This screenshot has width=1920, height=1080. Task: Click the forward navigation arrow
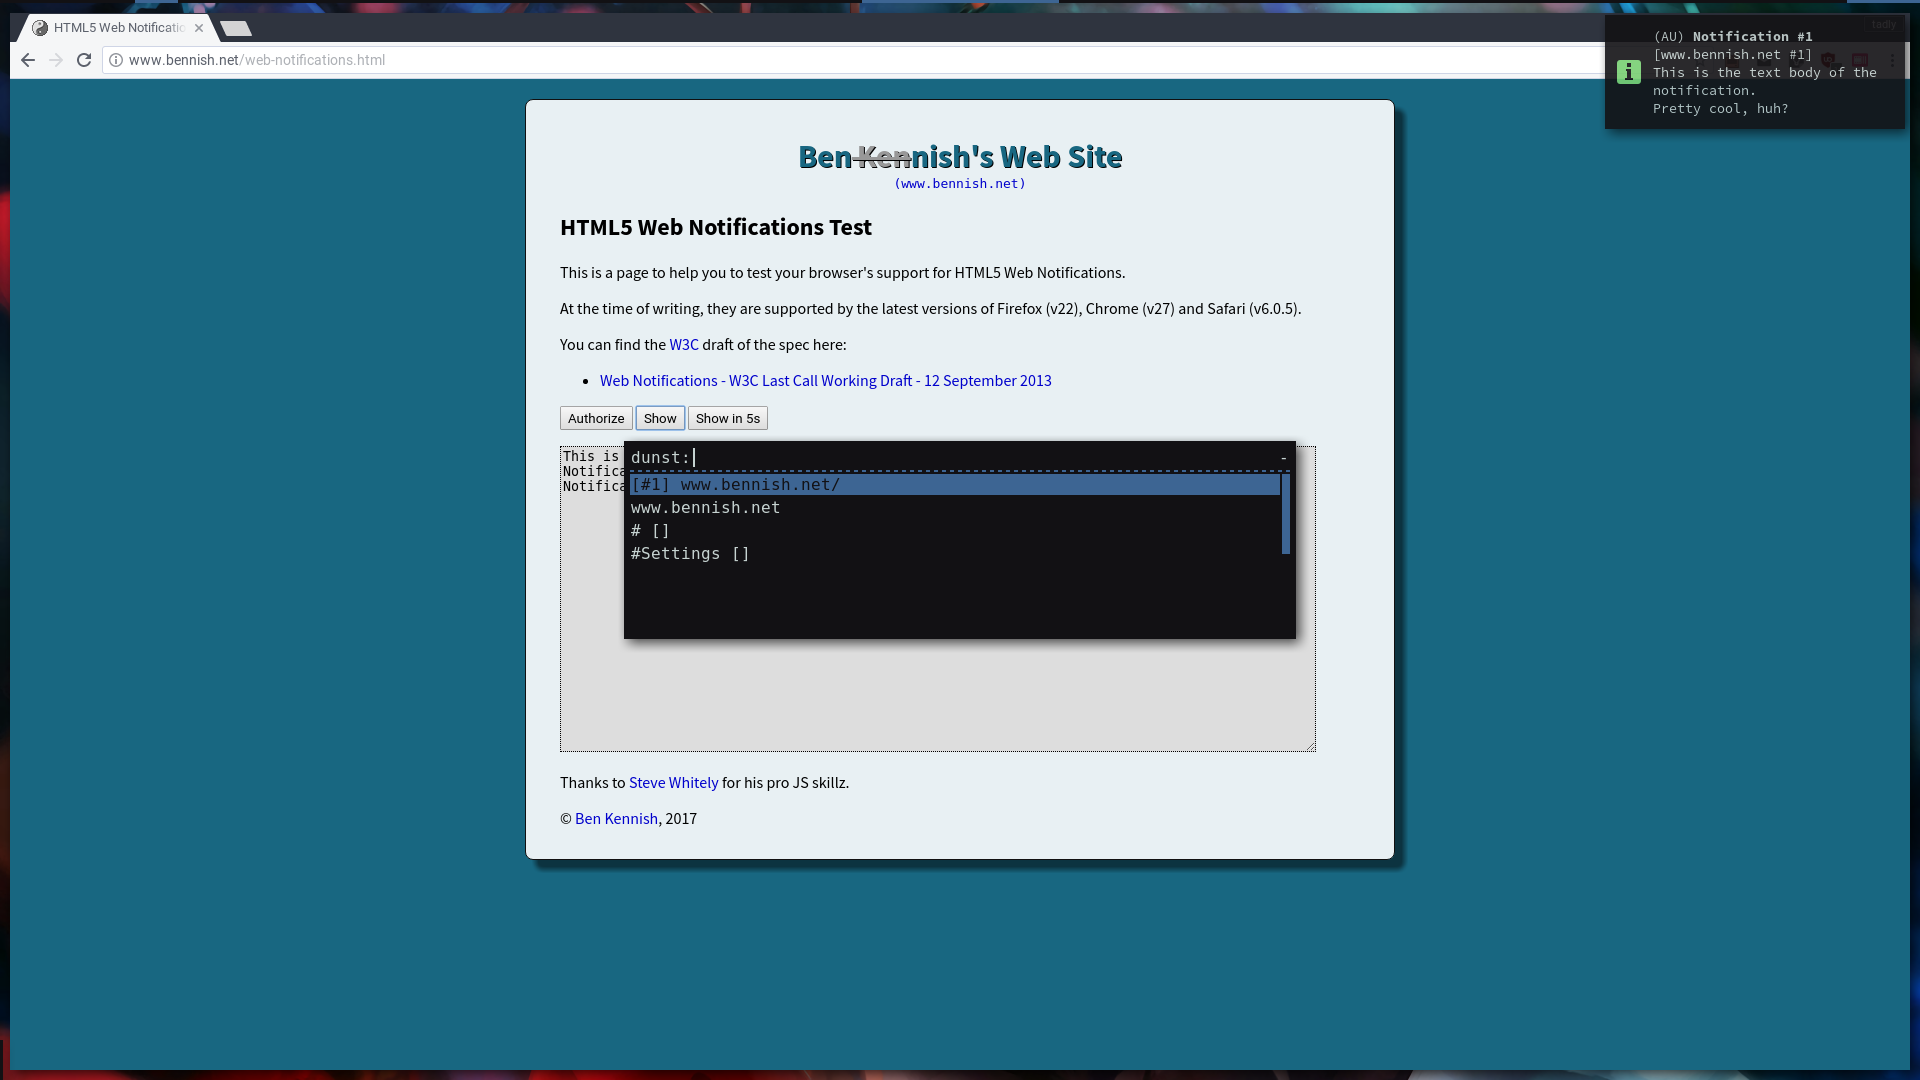pyautogui.click(x=56, y=60)
